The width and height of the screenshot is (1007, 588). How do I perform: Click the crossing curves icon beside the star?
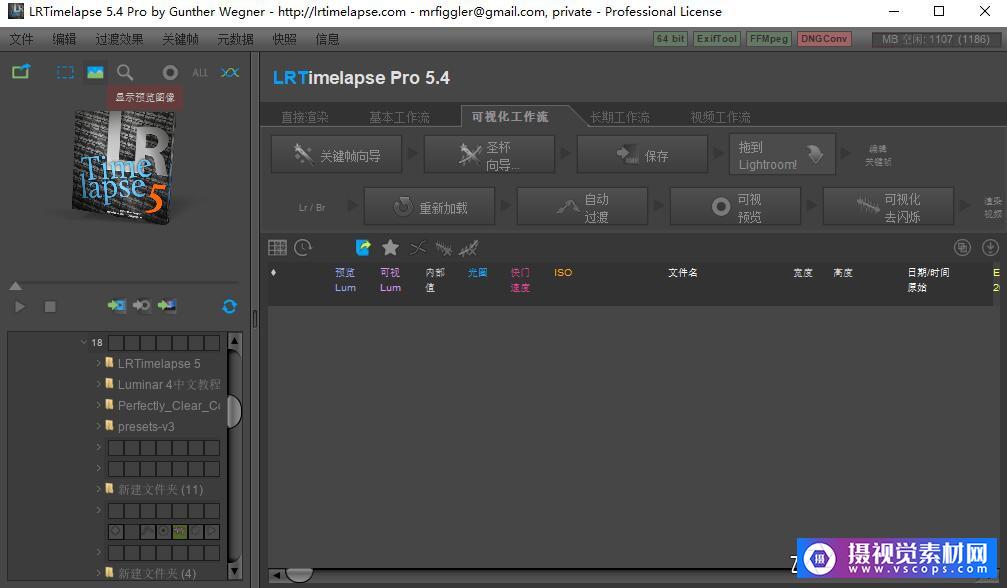click(417, 248)
